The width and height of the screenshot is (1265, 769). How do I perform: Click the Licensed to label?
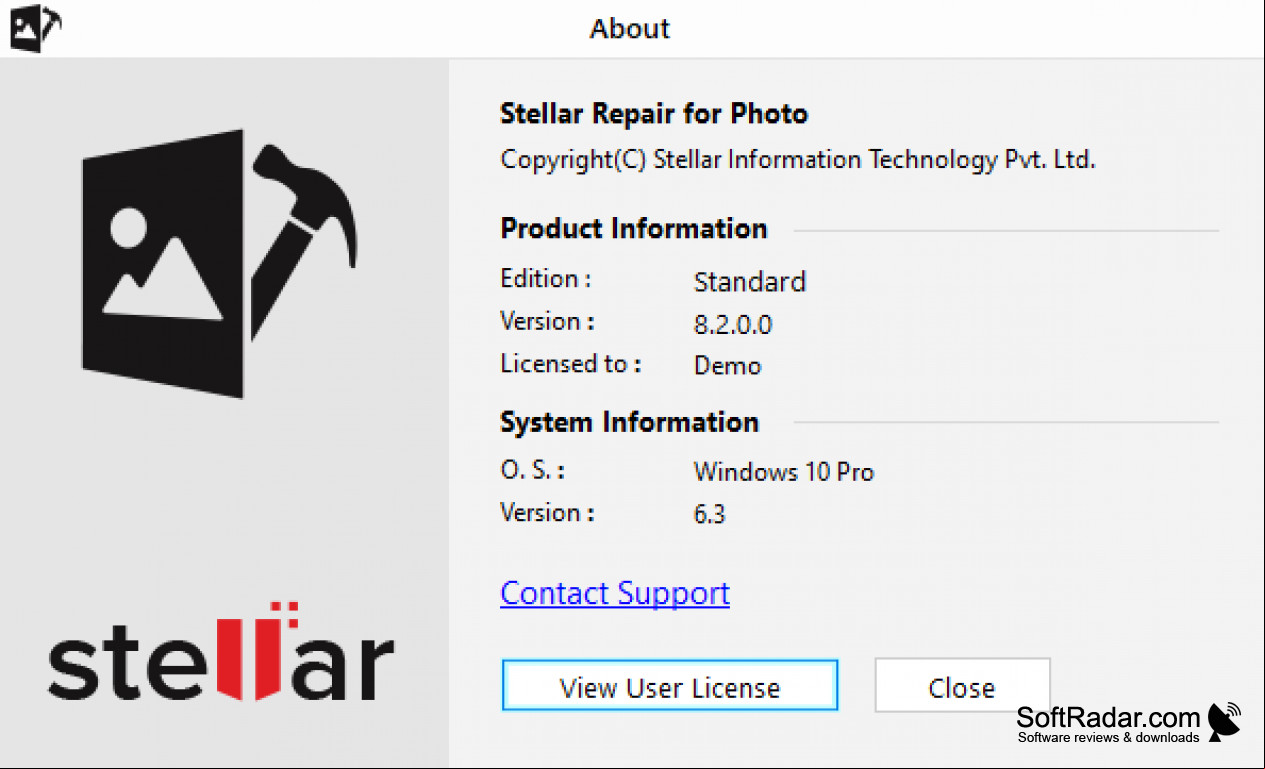point(571,364)
